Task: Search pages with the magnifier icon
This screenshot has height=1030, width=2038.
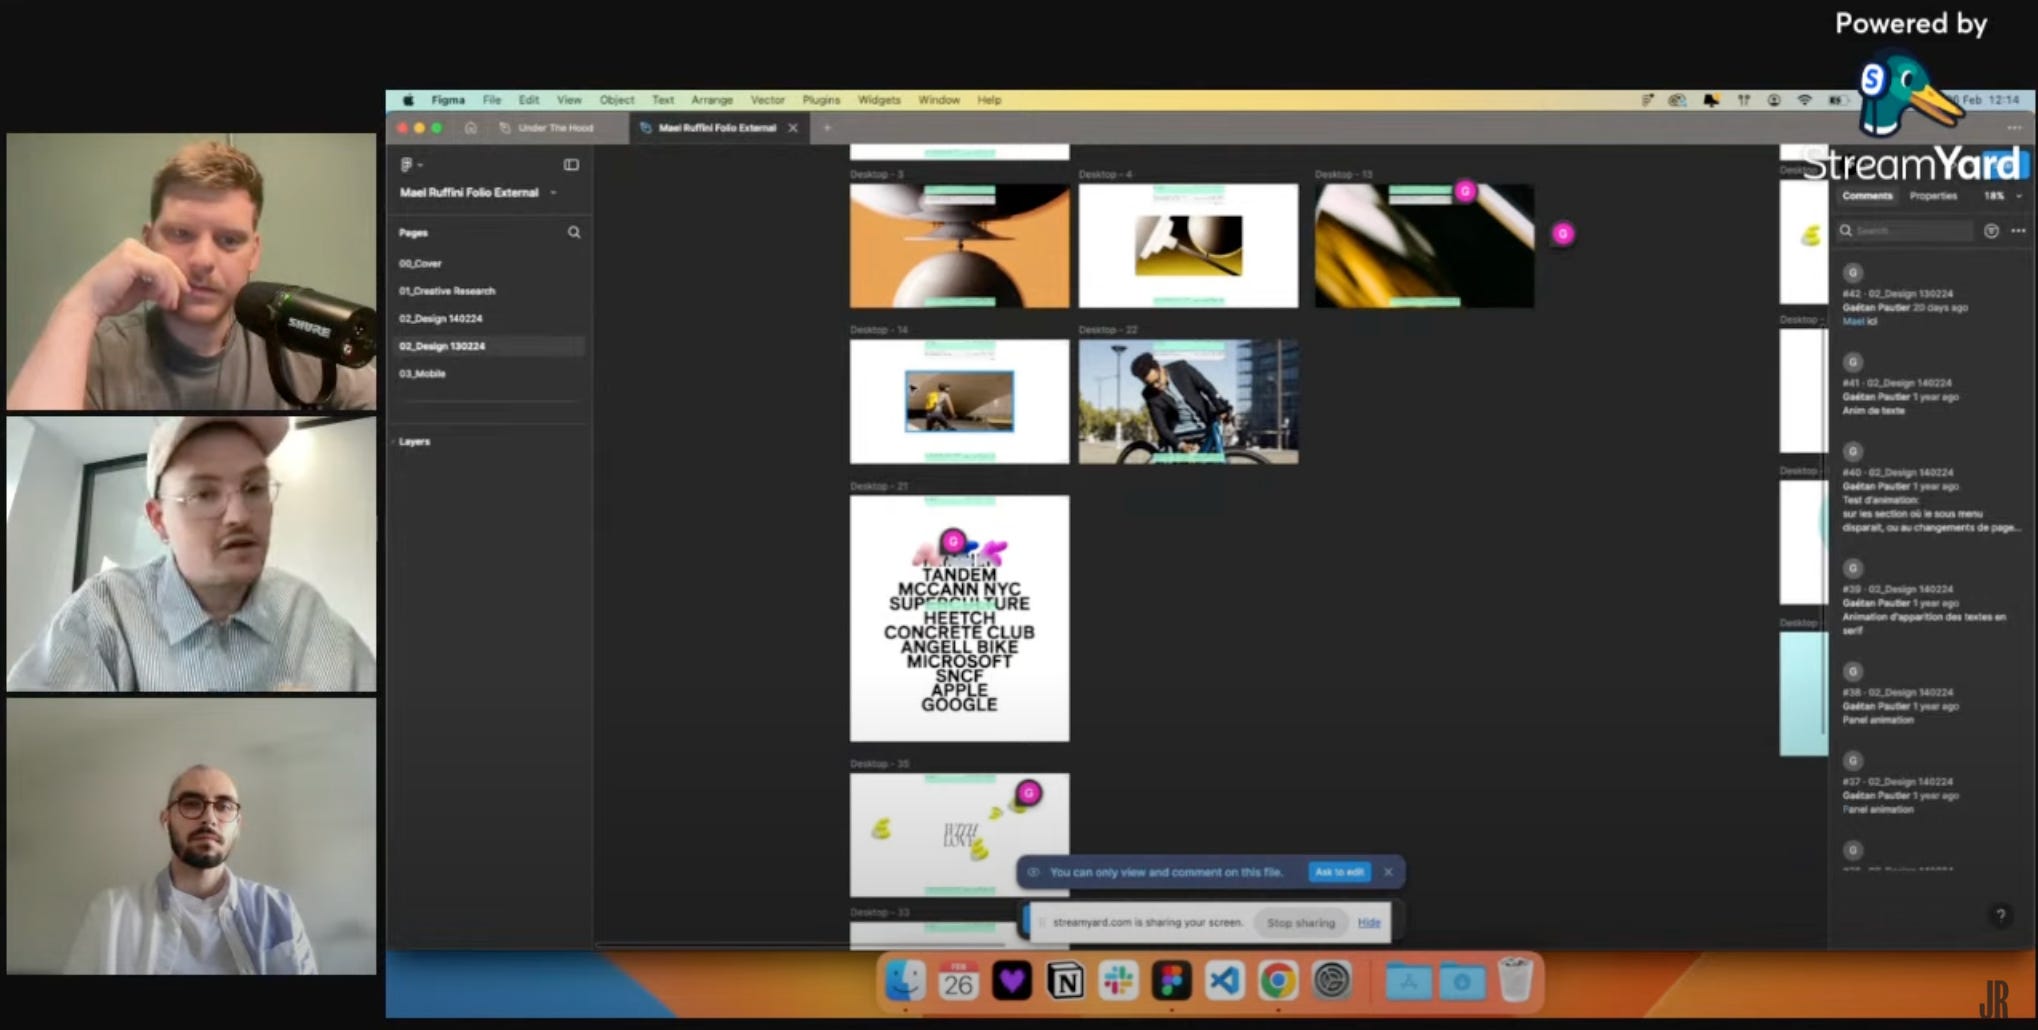Action: [574, 232]
